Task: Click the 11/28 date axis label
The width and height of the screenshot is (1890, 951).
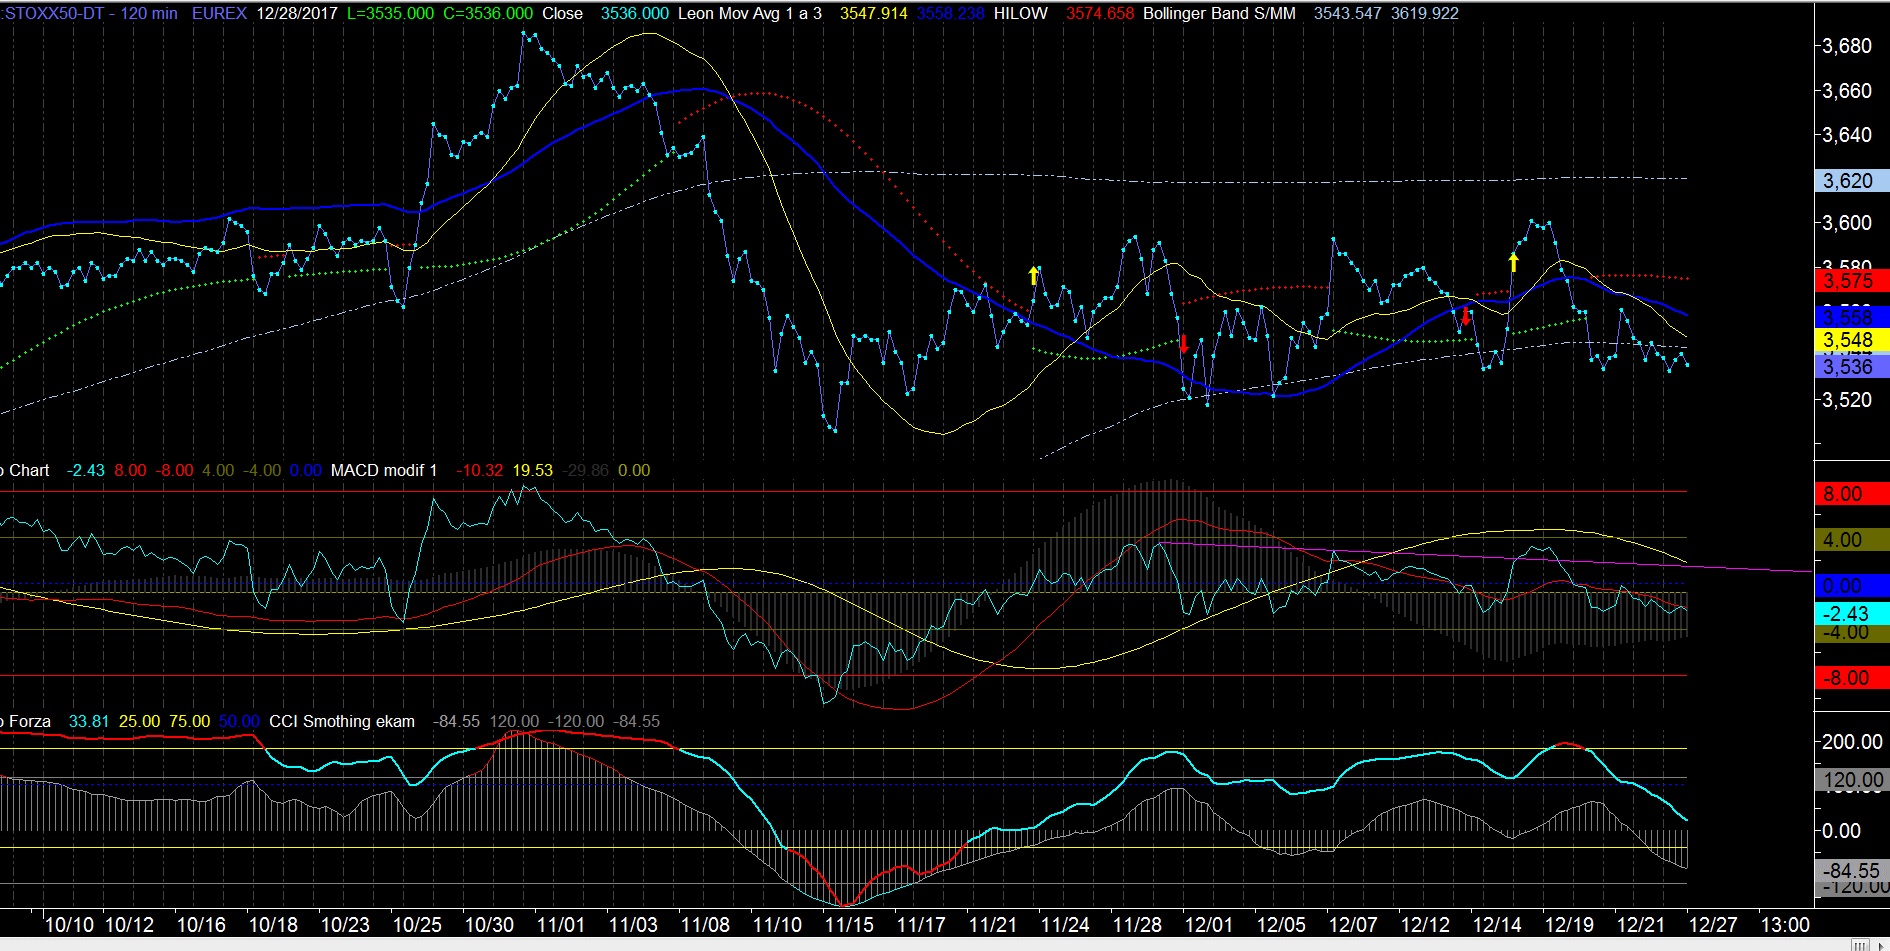Action: 1137,925
